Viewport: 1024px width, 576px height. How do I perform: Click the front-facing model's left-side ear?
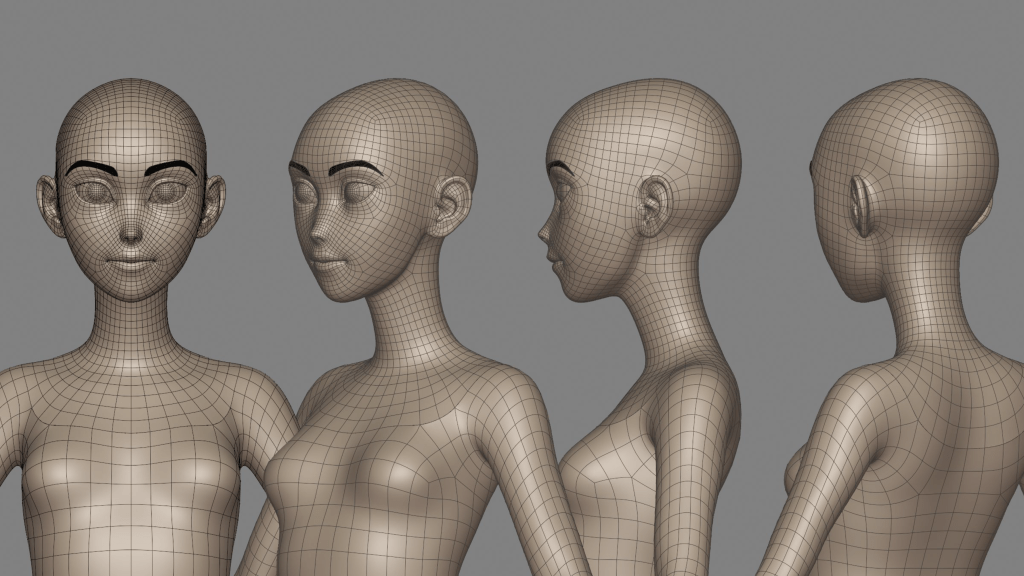(x=50, y=205)
